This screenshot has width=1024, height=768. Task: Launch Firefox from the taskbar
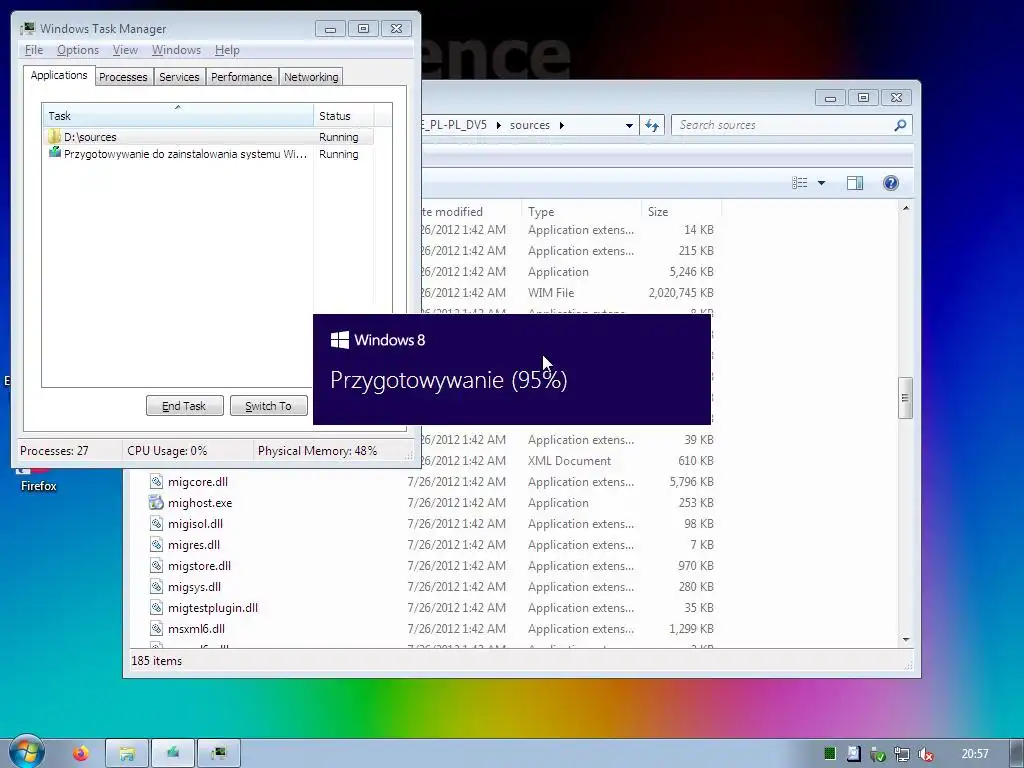(81, 754)
